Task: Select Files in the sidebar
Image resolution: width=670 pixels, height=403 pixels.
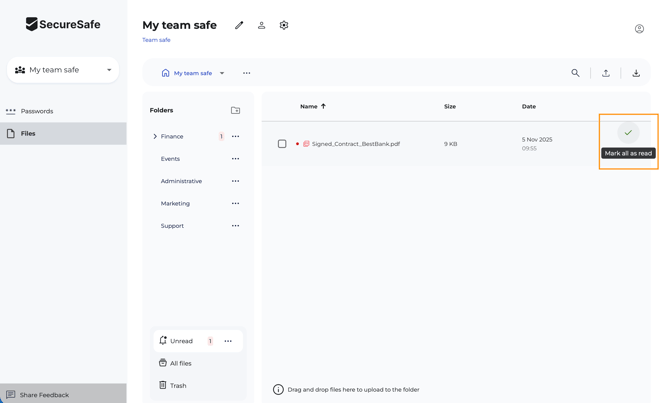Action: click(28, 133)
